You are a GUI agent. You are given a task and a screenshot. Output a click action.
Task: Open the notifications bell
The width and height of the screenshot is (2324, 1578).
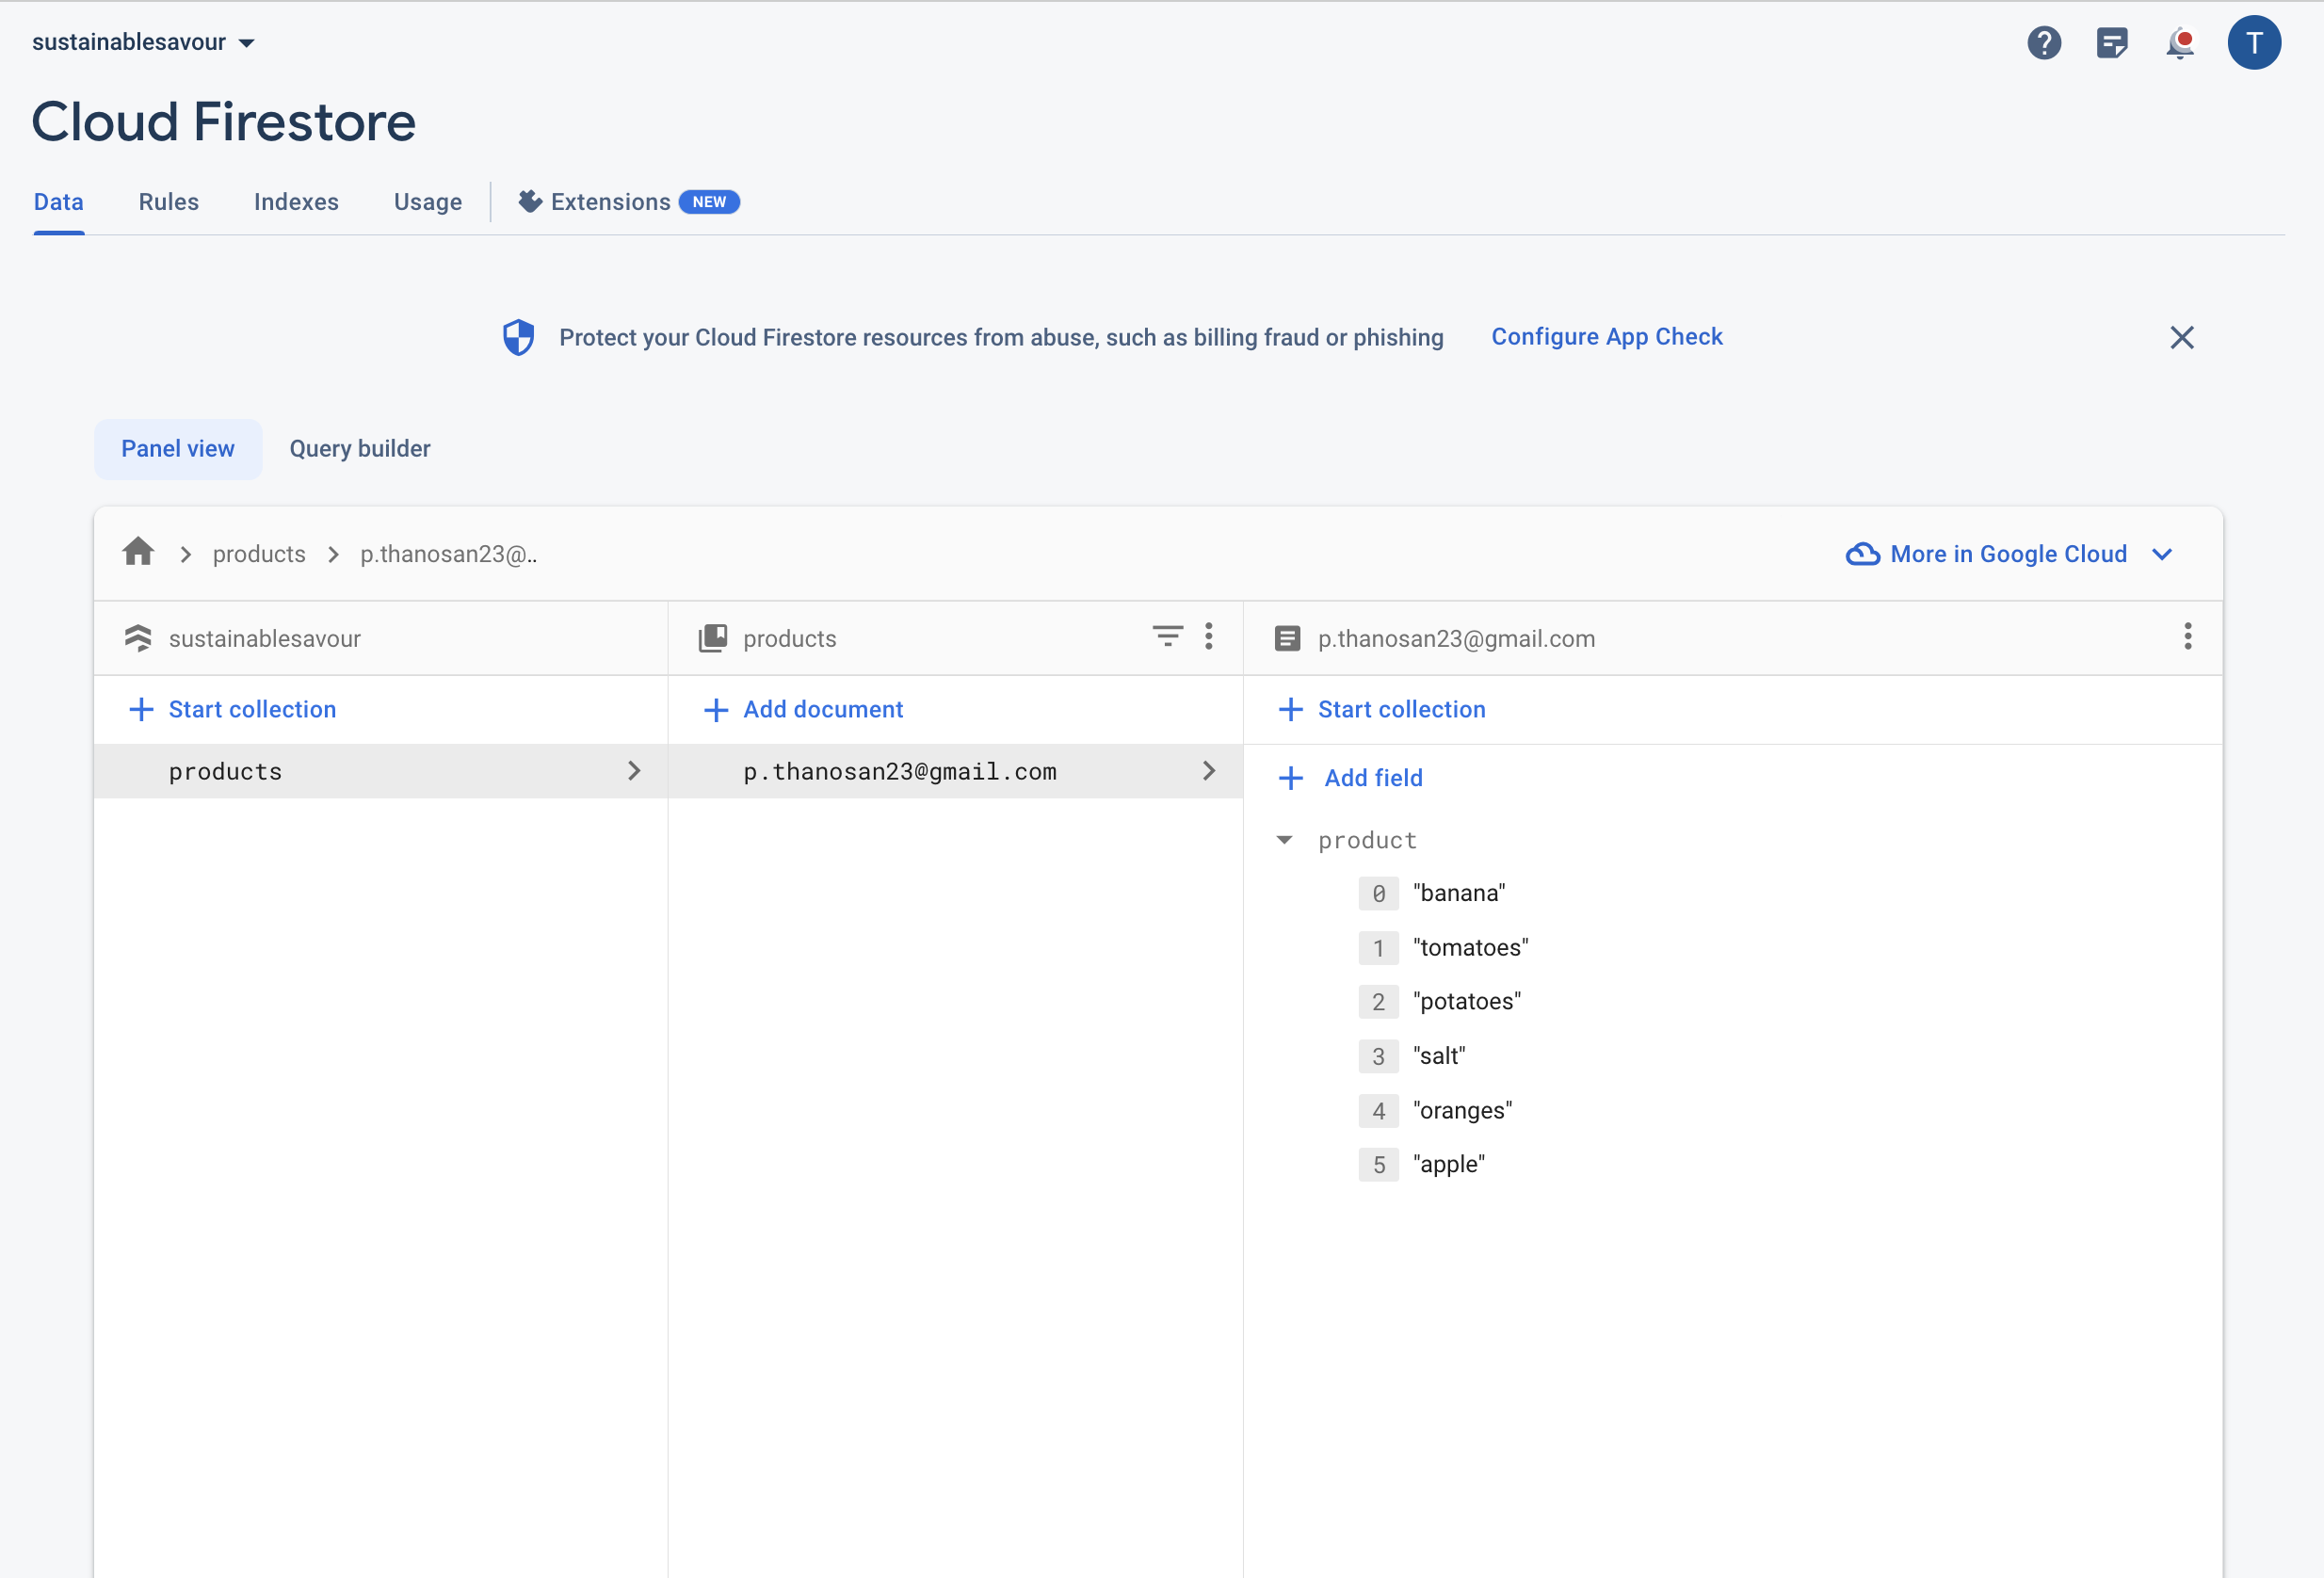2179,43
